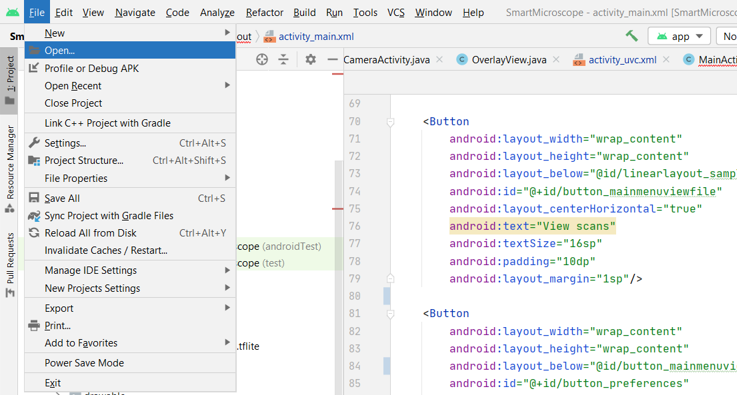
Task: Click activity_main.xml breadcrumb
Action: 309,36
